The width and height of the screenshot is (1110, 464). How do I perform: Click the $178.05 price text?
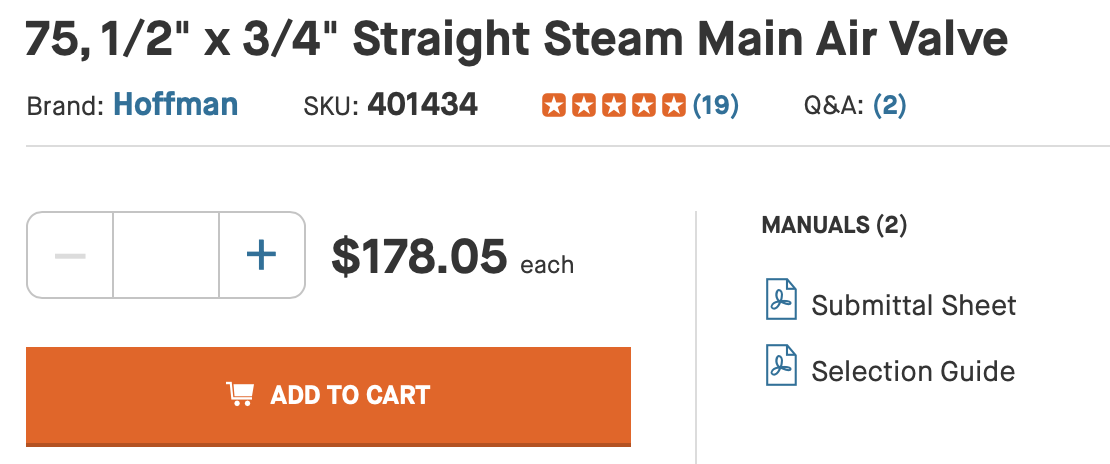coord(419,257)
